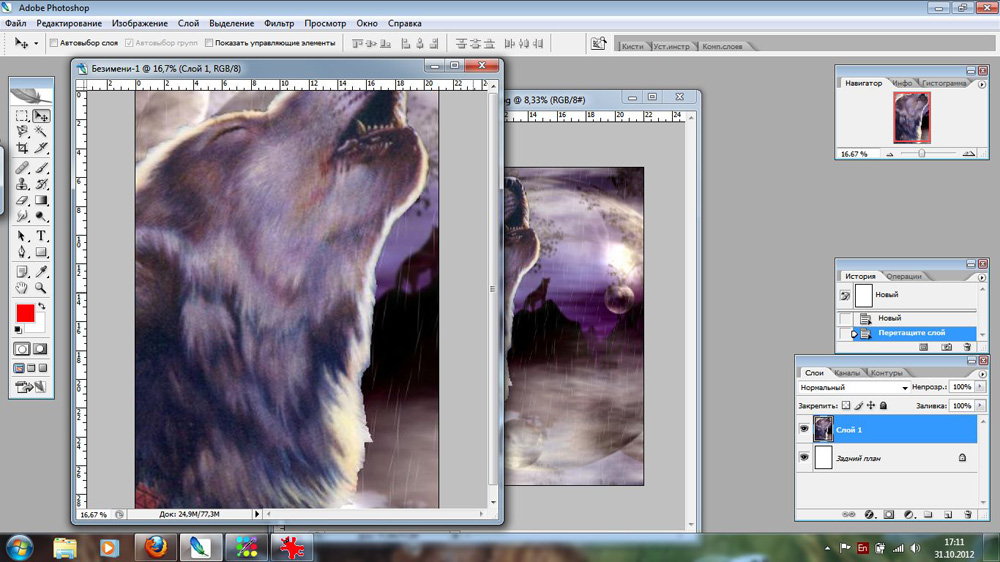Image resolution: width=1000 pixels, height=562 pixels.
Task: Select the Blur/Smudge tool
Action: click(22, 216)
